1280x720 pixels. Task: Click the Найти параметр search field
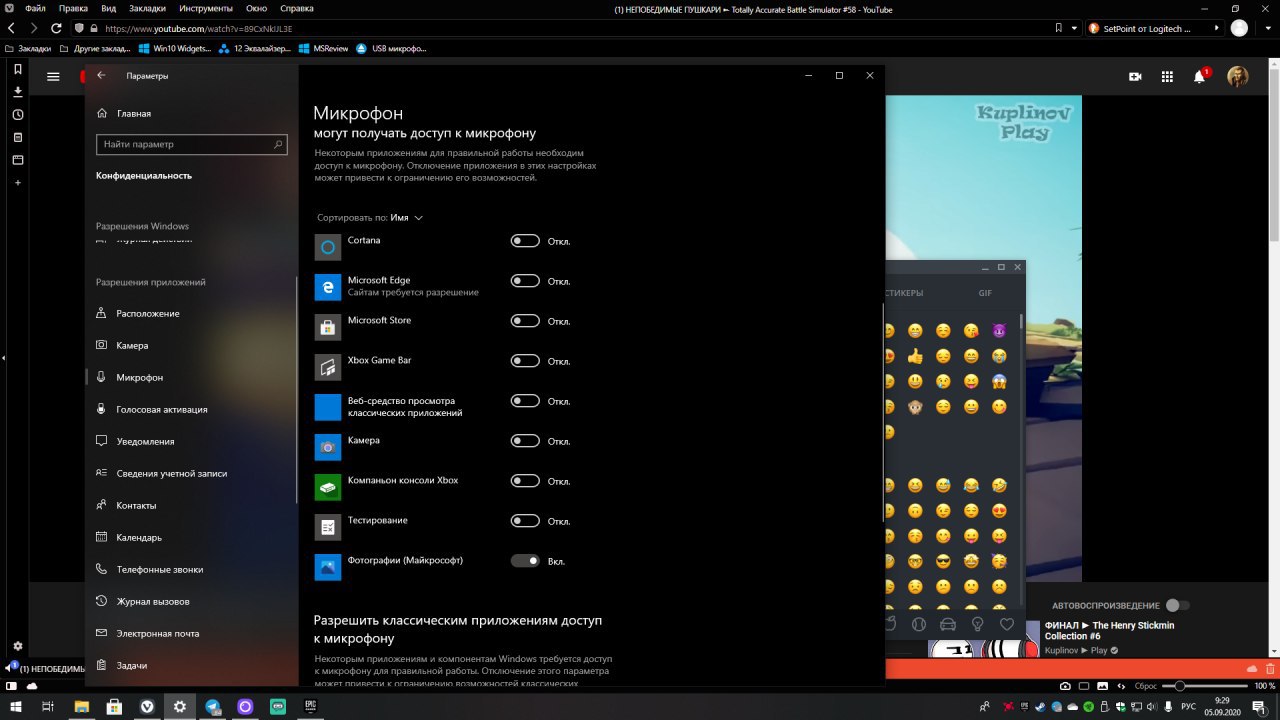(191, 144)
